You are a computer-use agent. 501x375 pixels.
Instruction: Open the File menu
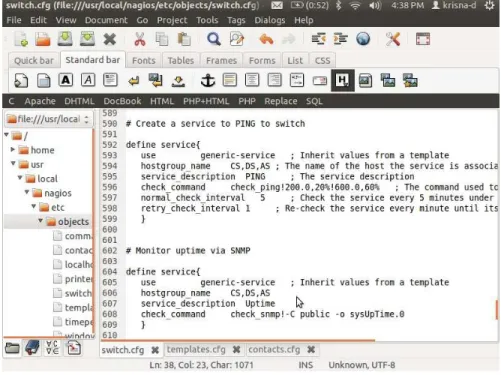(x=14, y=20)
